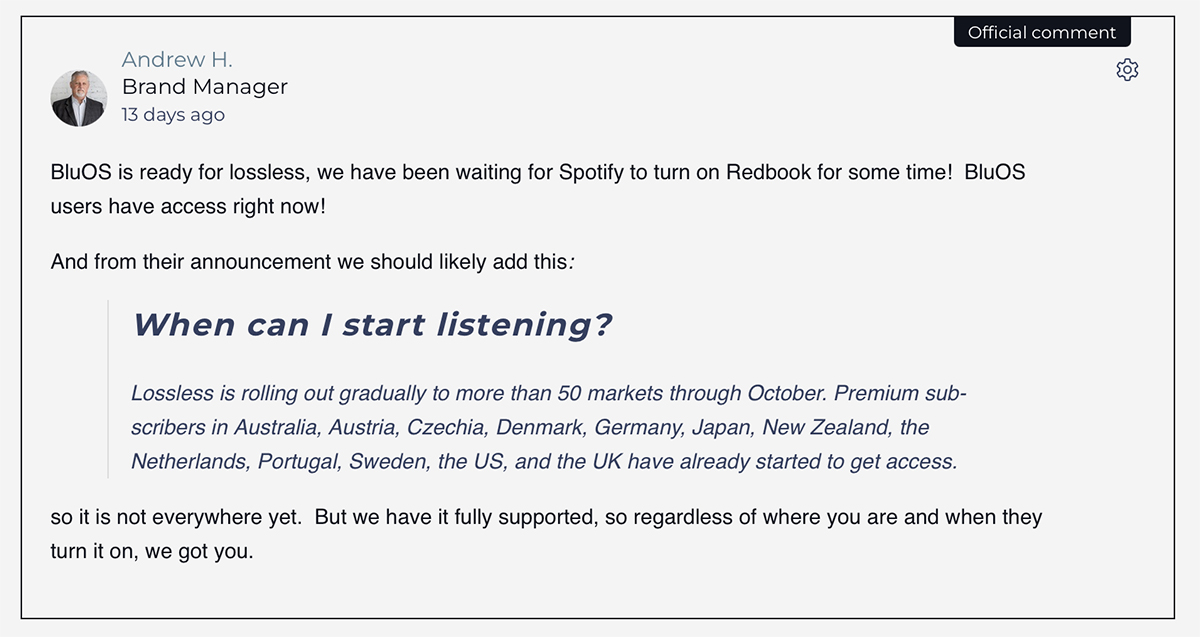The image size is (1200, 637).
Task: Click Andrew H.'s profile avatar photo
Action: (x=78, y=98)
